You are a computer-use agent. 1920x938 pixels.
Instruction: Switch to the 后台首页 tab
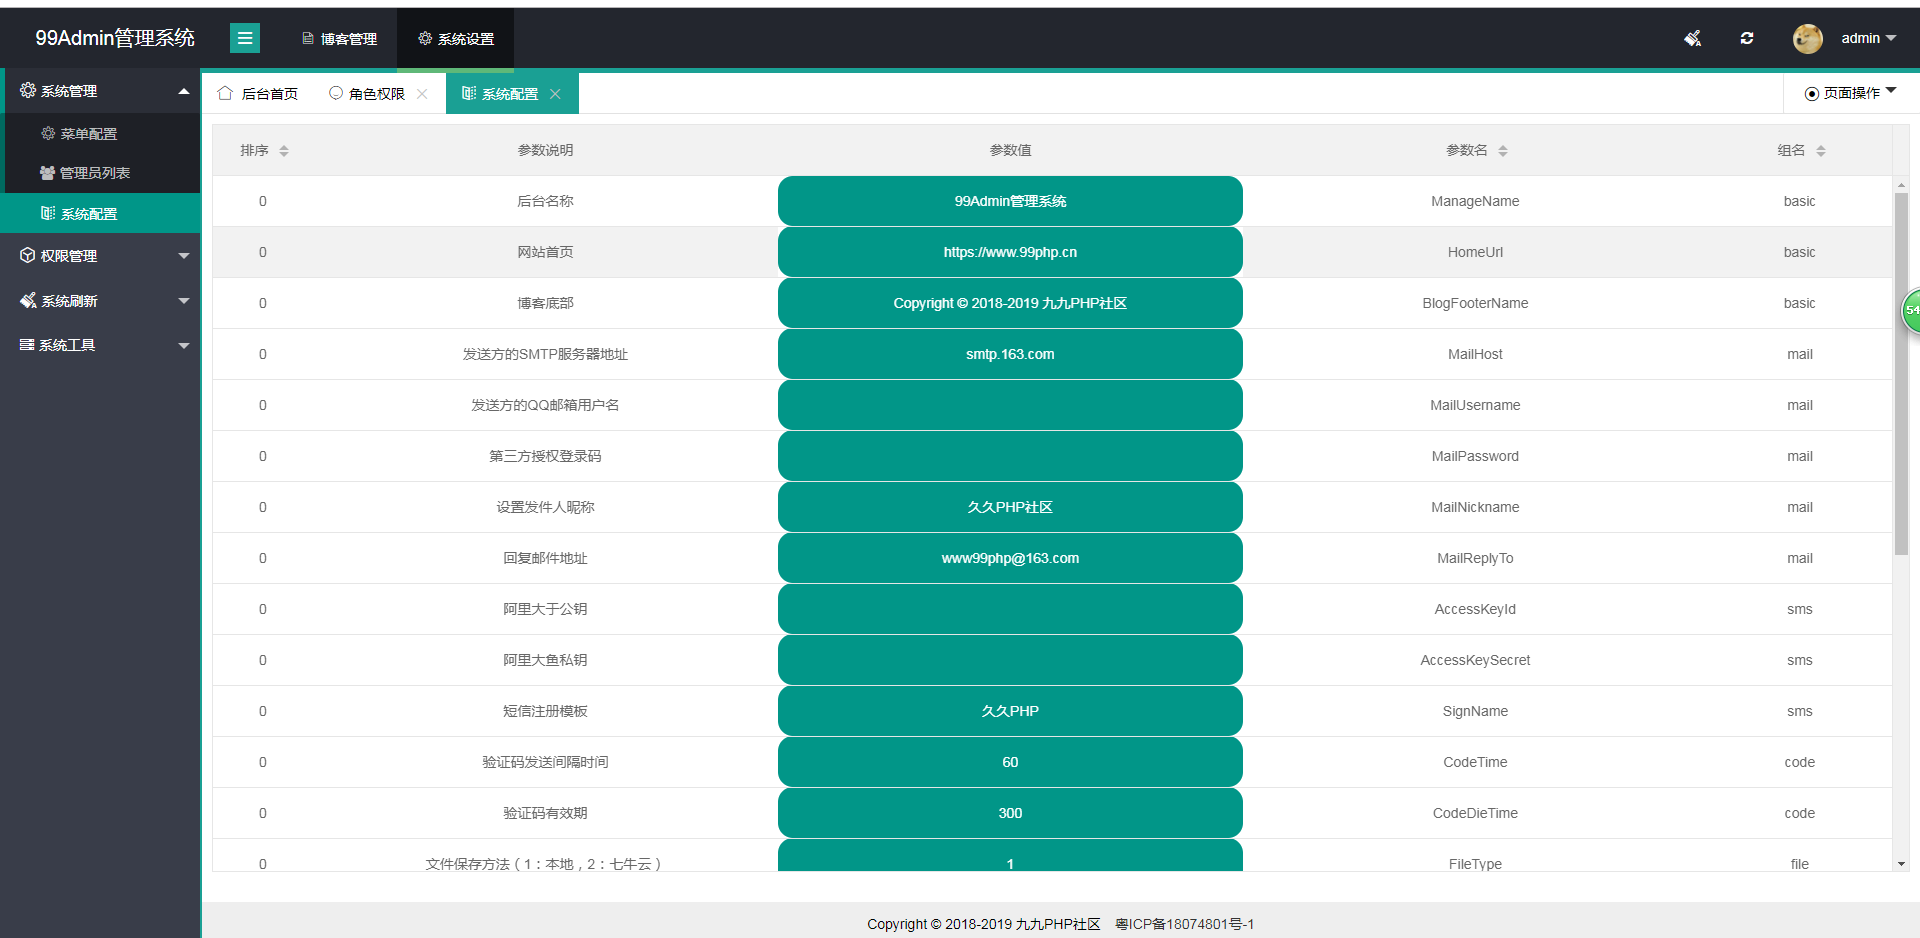point(259,94)
